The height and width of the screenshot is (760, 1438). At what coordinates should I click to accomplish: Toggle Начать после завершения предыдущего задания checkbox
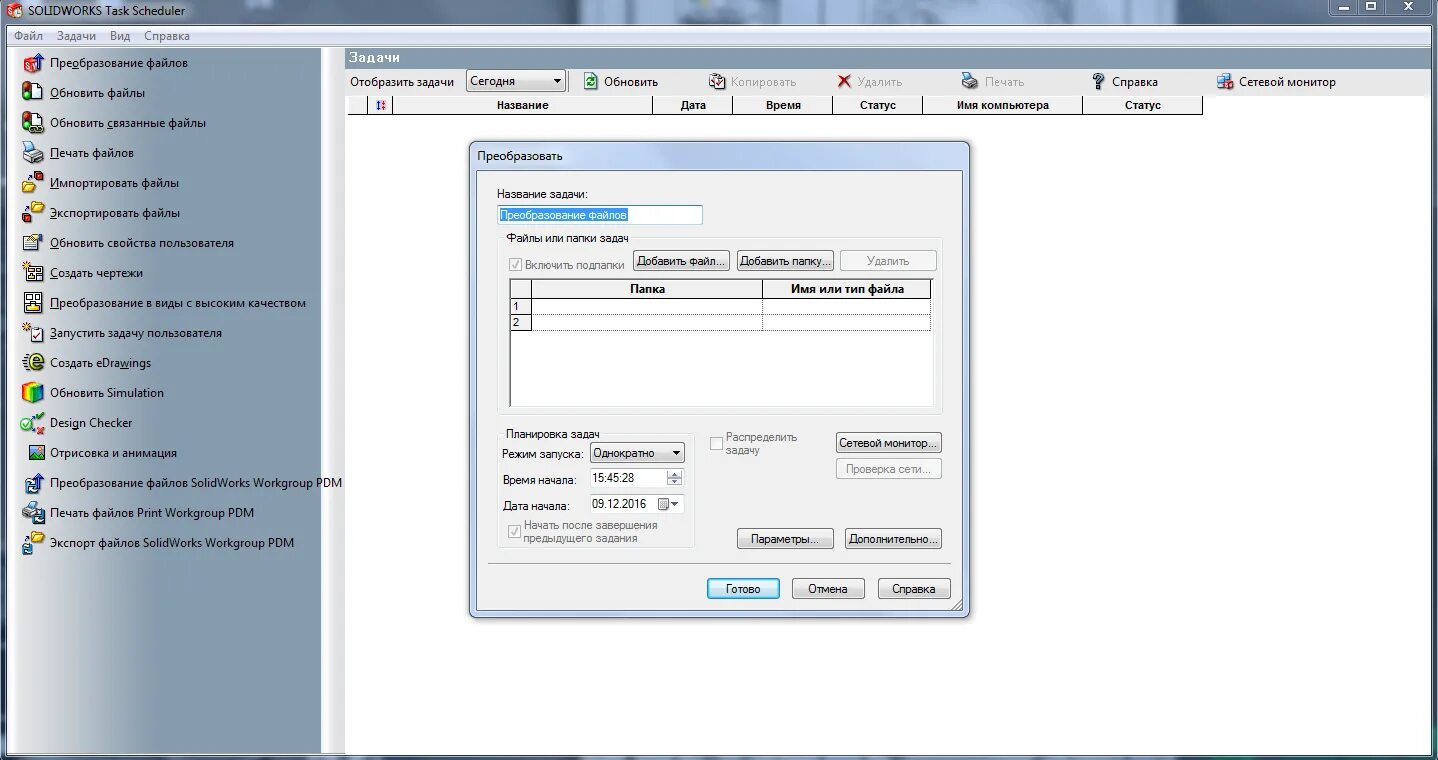click(x=515, y=532)
